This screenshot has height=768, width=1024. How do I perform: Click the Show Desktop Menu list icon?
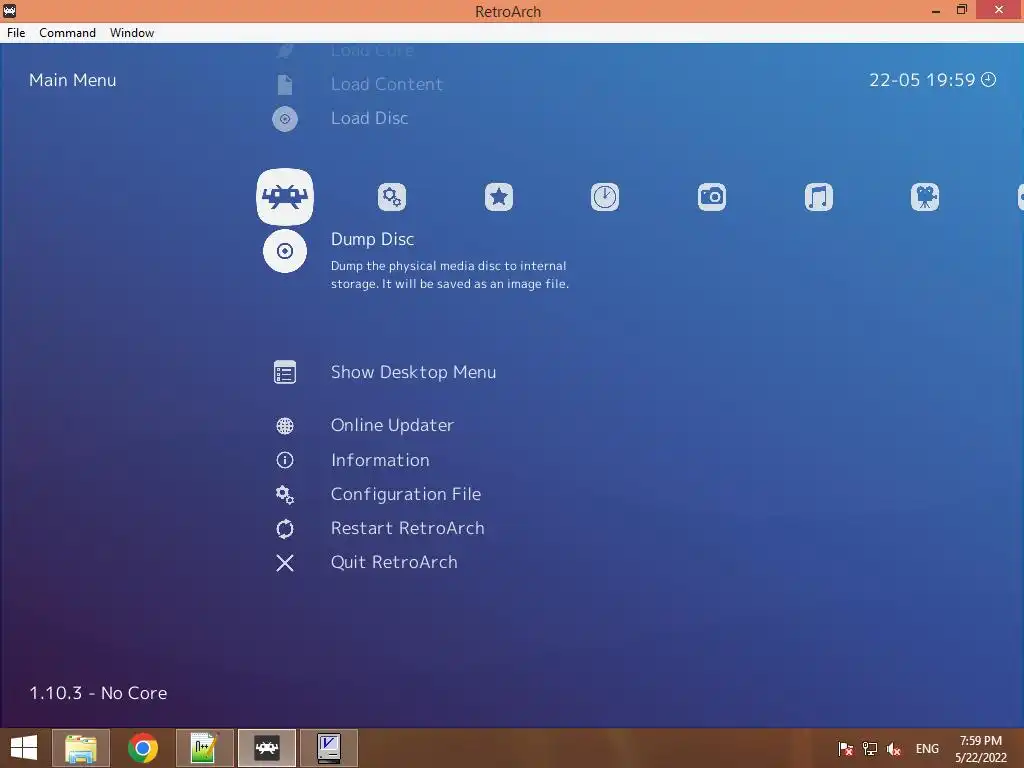tap(285, 372)
